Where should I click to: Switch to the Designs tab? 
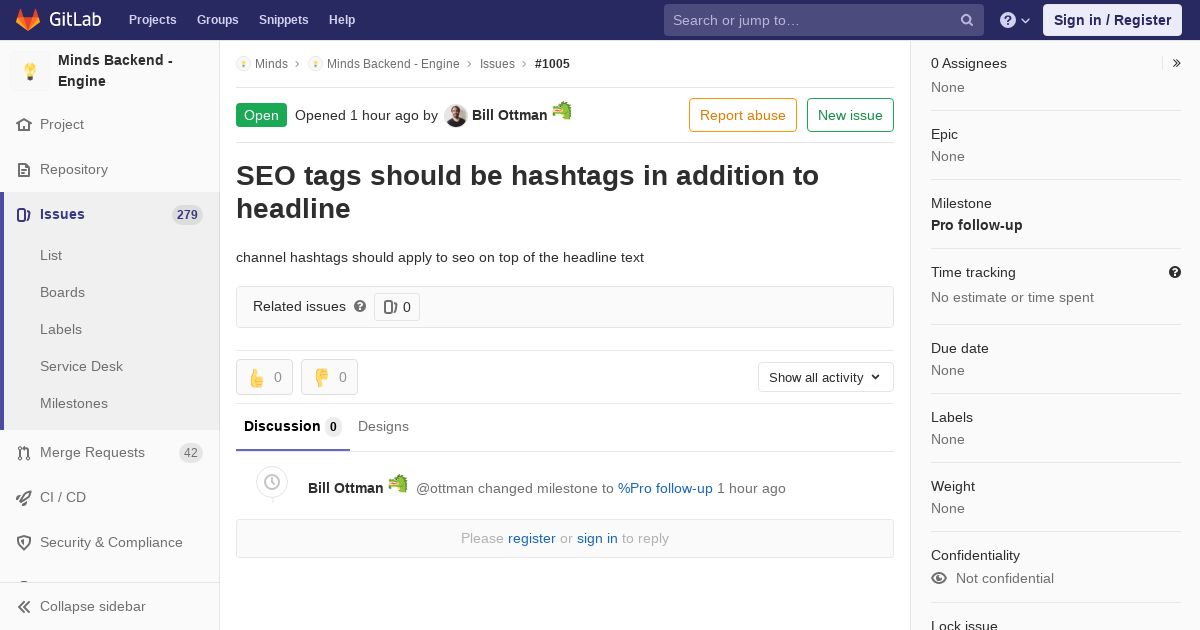coord(383,426)
